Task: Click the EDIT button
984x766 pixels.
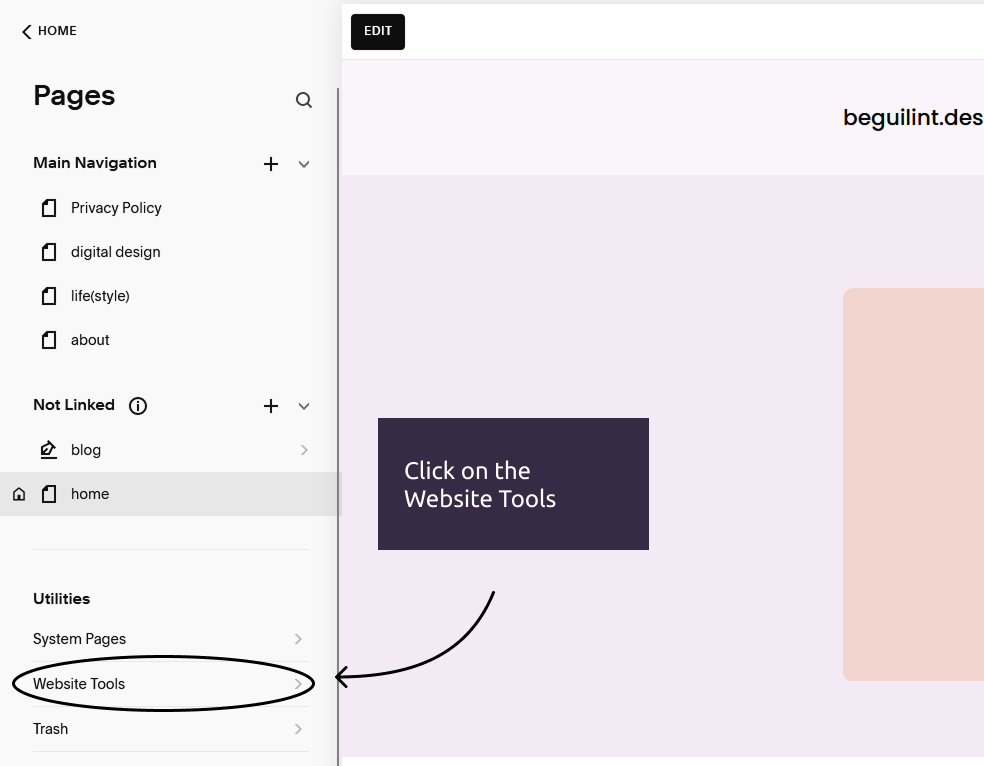Action: click(x=378, y=31)
